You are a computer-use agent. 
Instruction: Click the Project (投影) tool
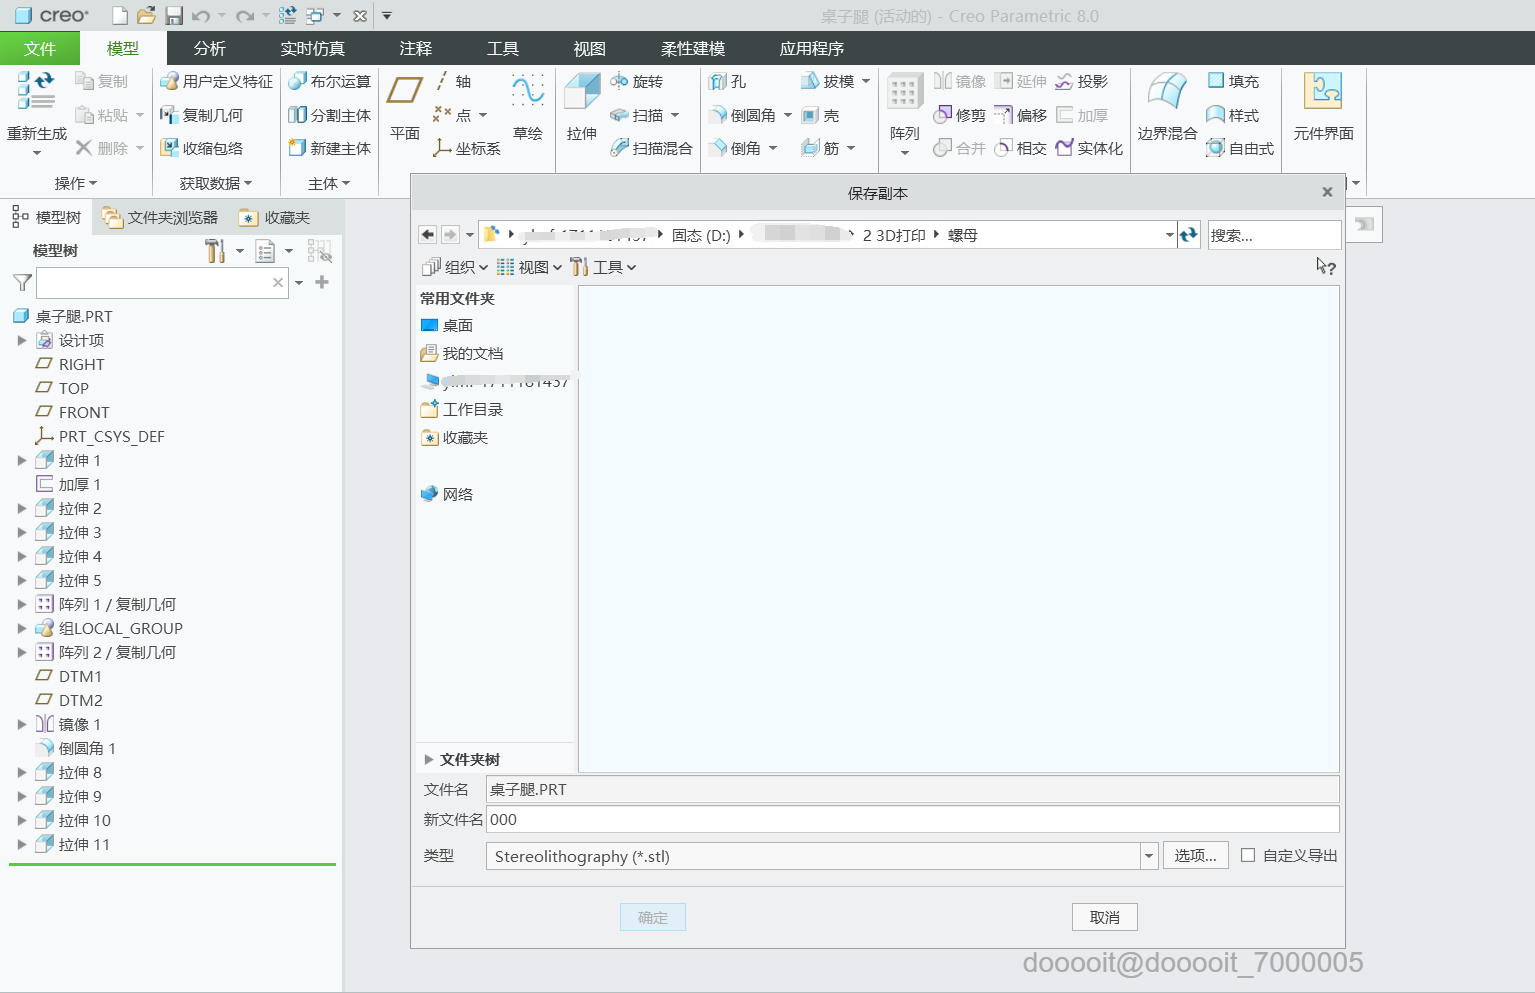tap(1081, 81)
